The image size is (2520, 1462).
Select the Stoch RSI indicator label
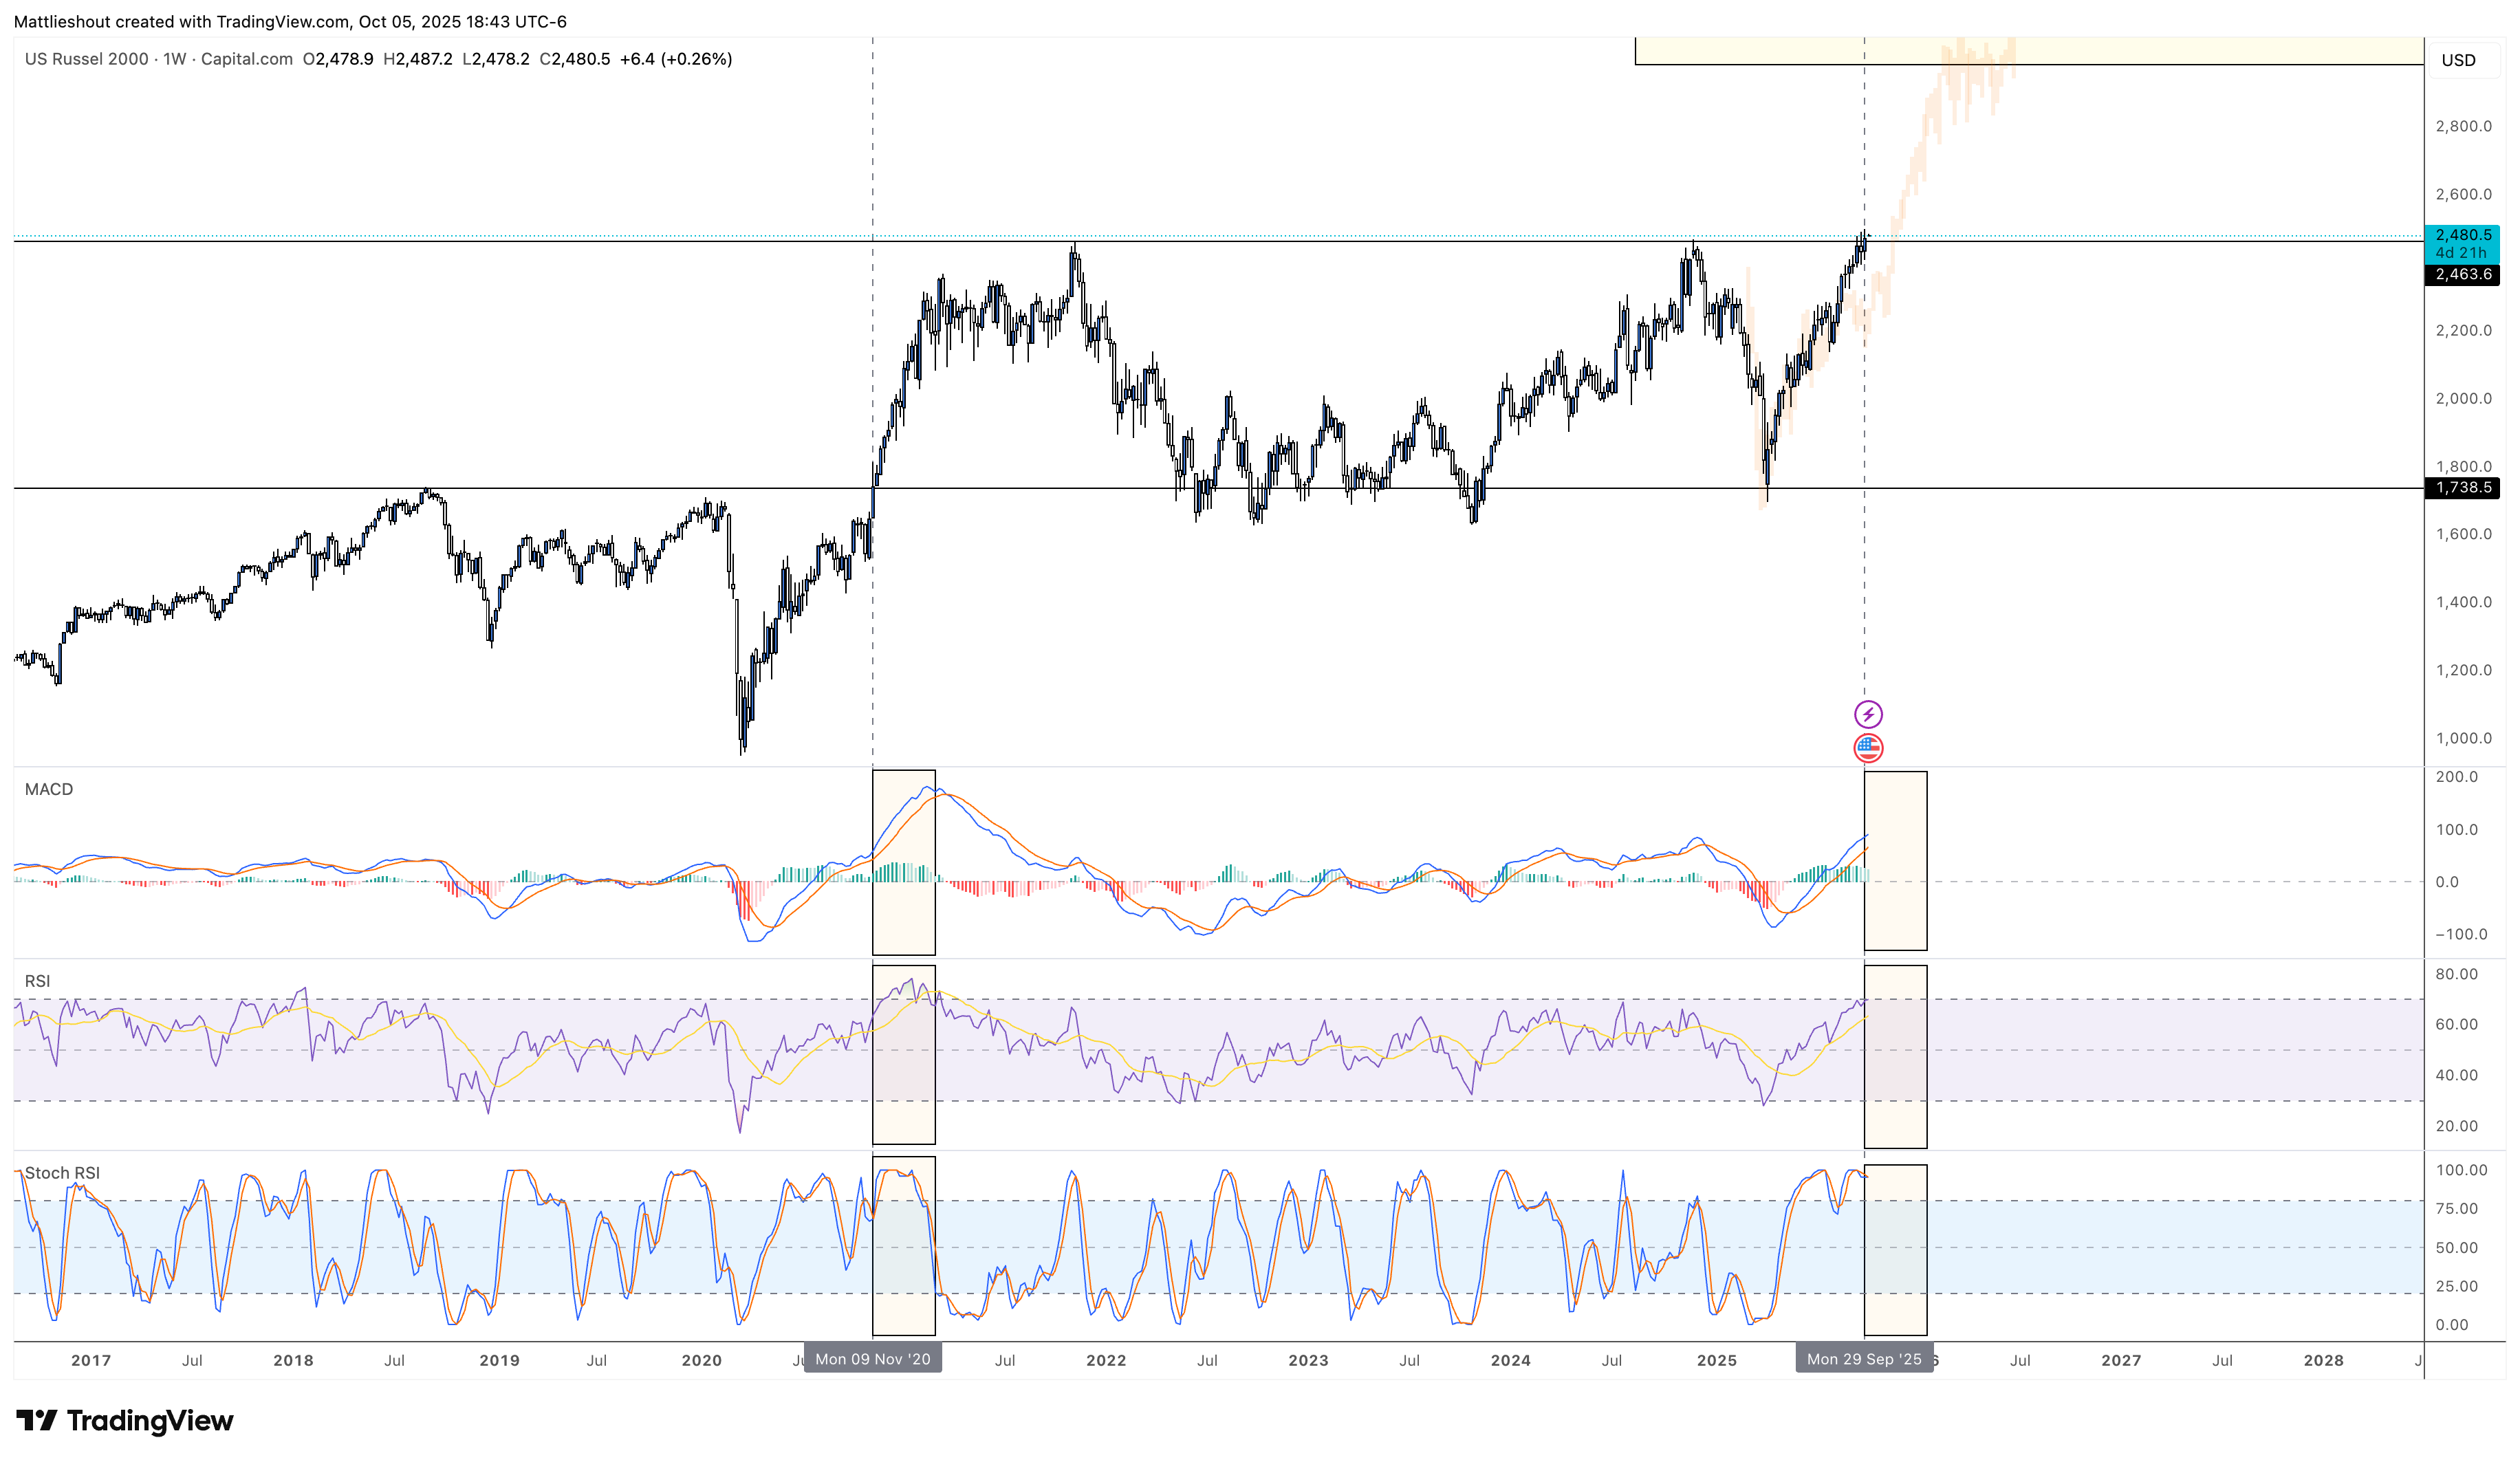(61, 1173)
